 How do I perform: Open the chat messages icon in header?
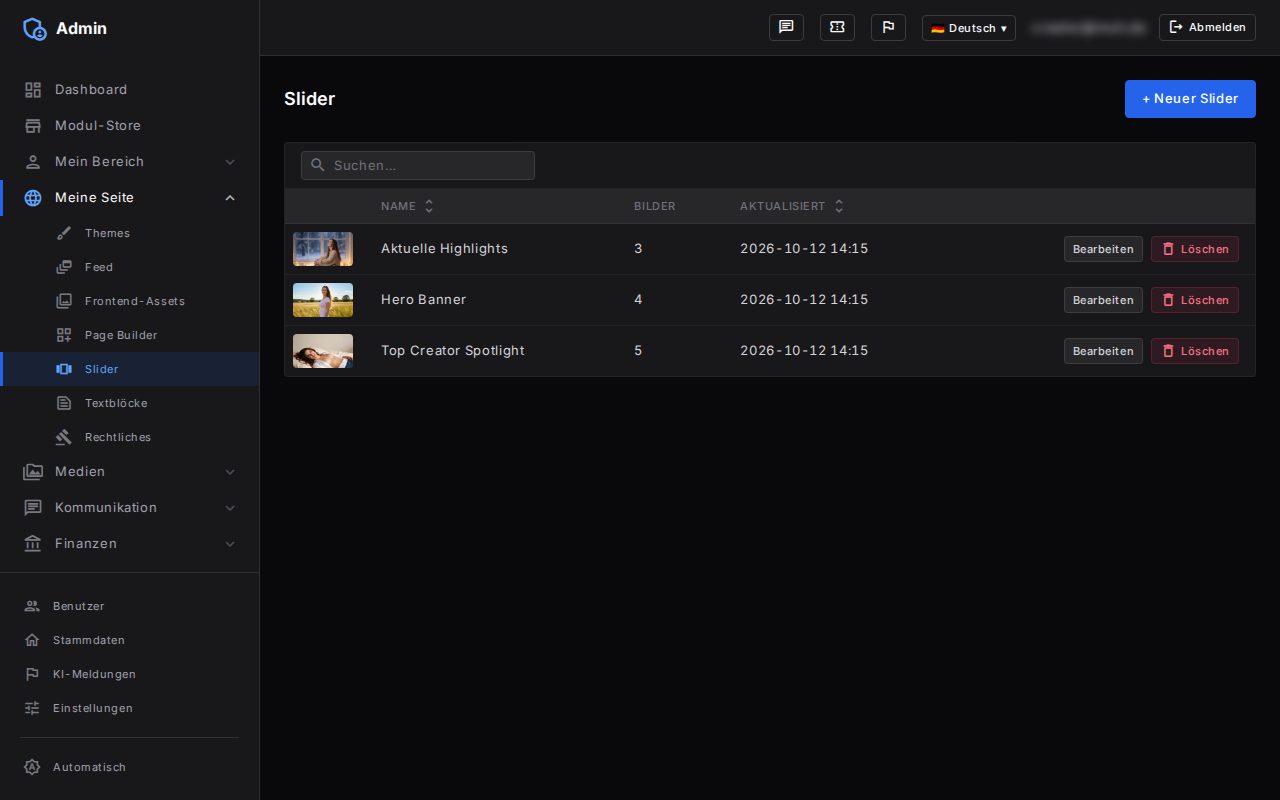pyautogui.click(x=786, y=28)
